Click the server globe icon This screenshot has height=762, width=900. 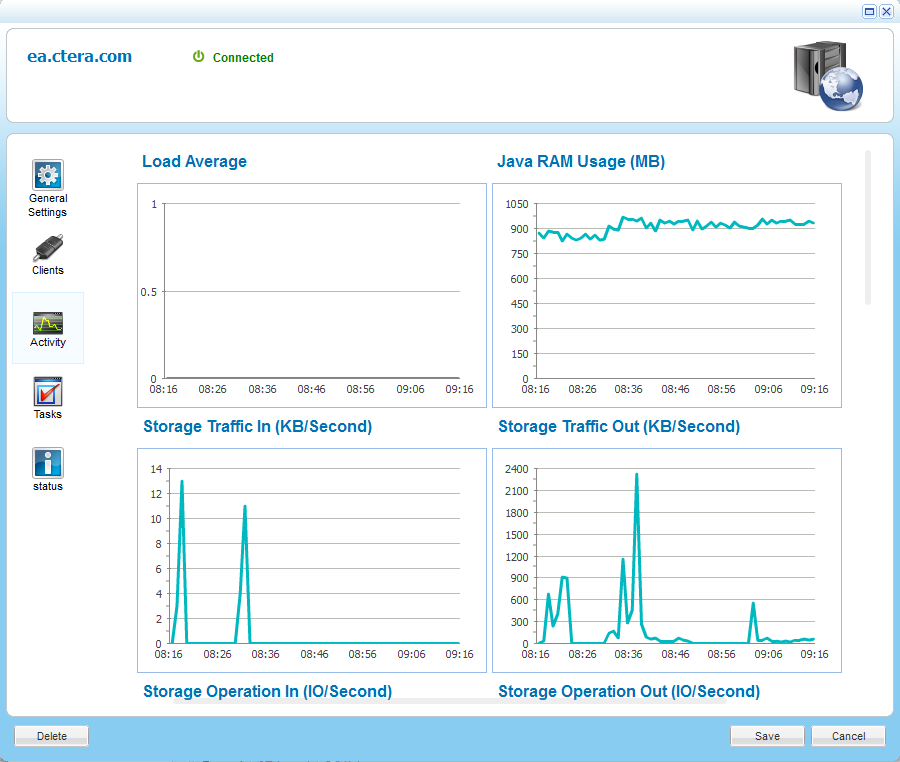tap(826, 75)
